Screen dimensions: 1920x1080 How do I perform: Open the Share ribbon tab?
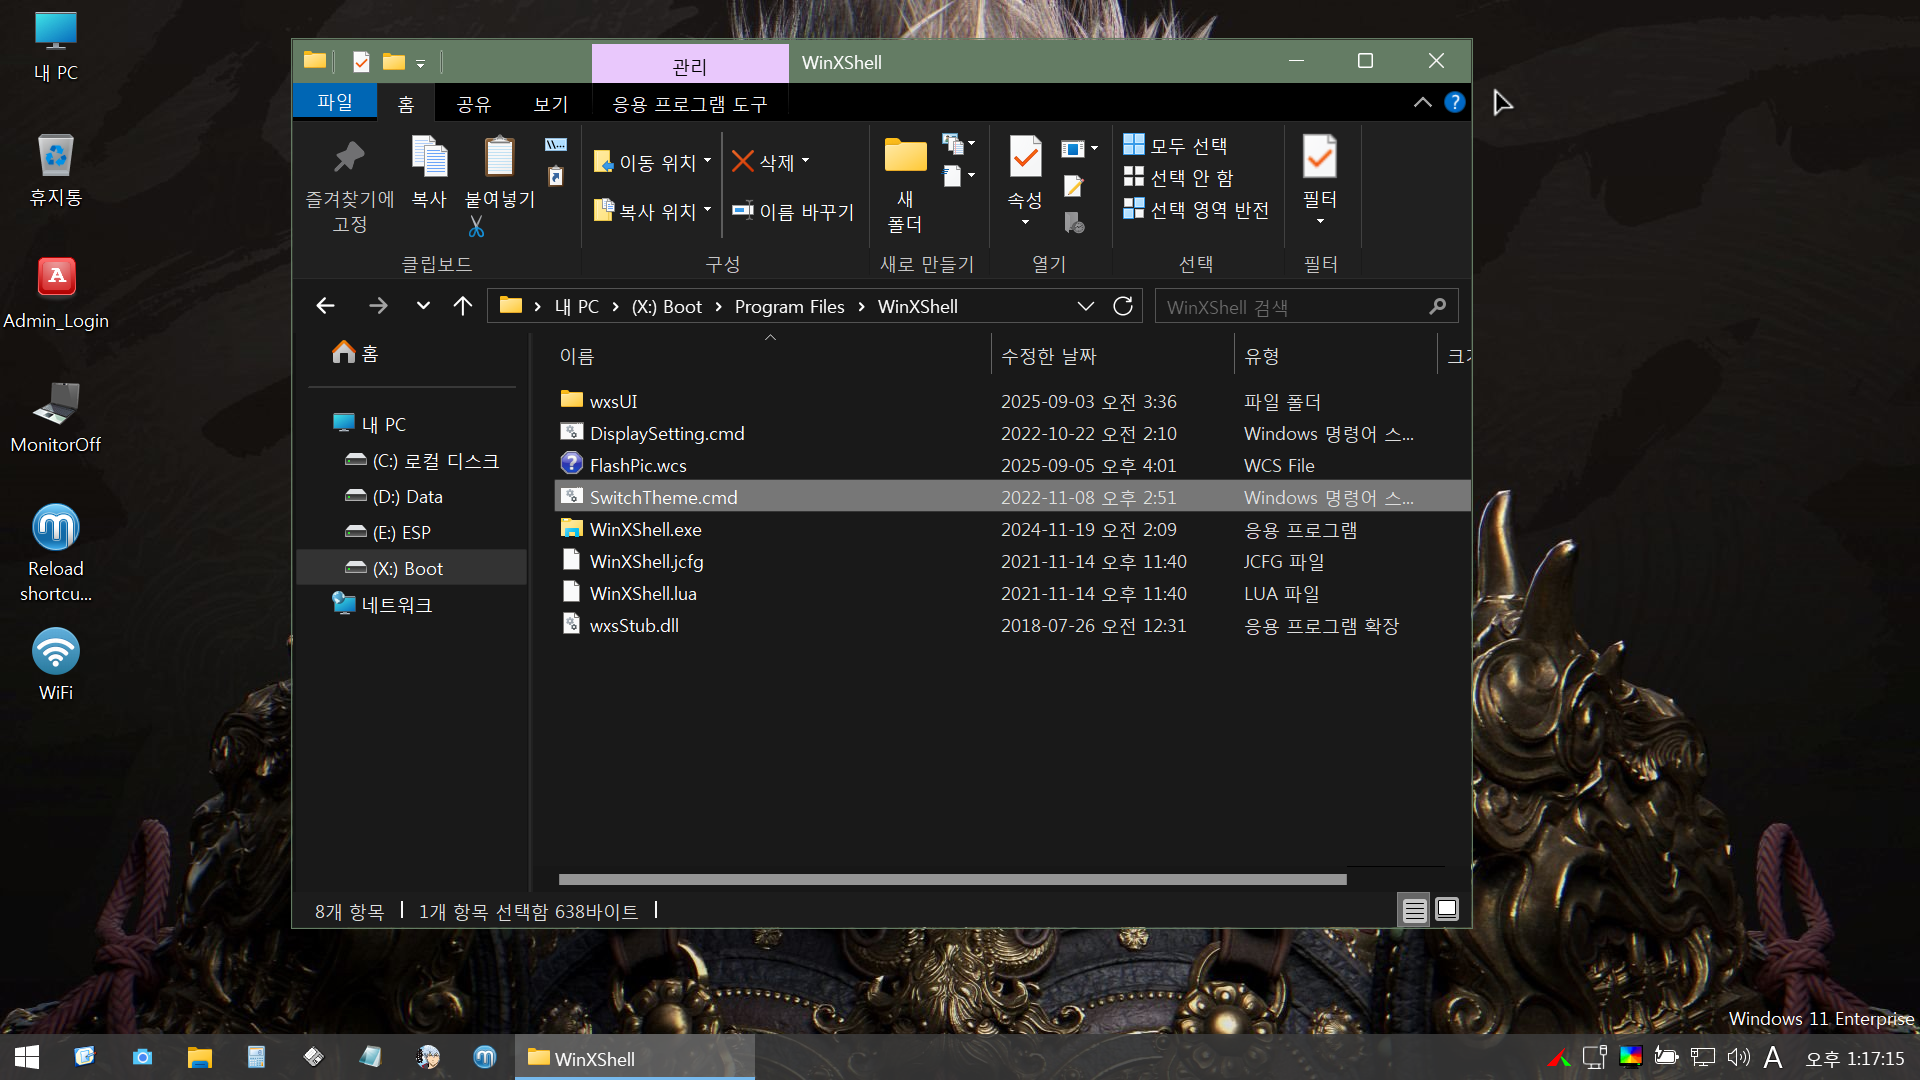tap(473, 104)
